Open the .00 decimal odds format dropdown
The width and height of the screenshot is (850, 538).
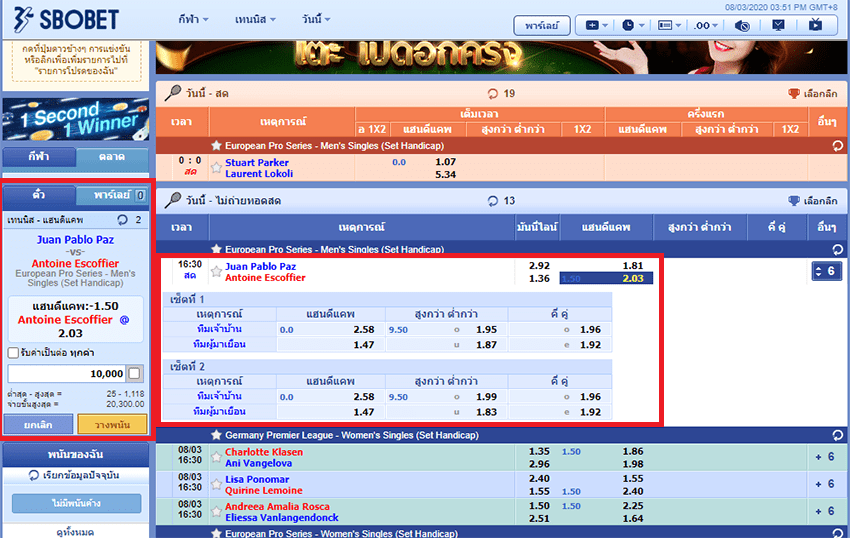pyautogui.click(x=706, y=25)
